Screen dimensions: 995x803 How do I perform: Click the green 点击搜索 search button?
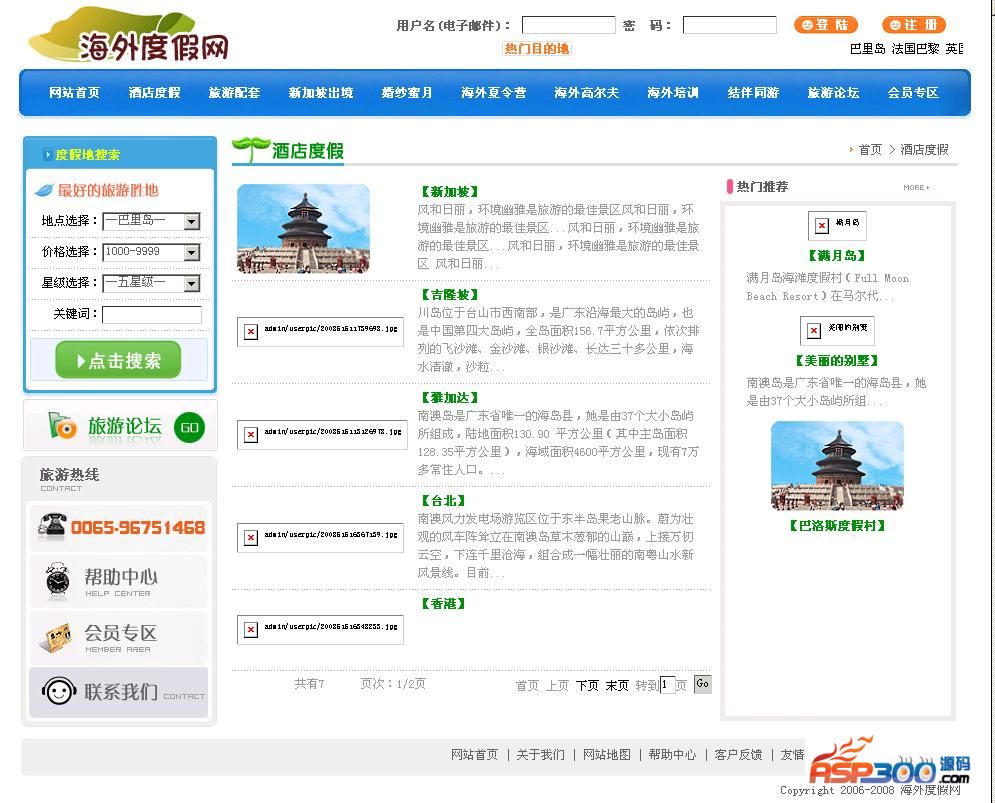pyautogui.click(x=118, y=360)
